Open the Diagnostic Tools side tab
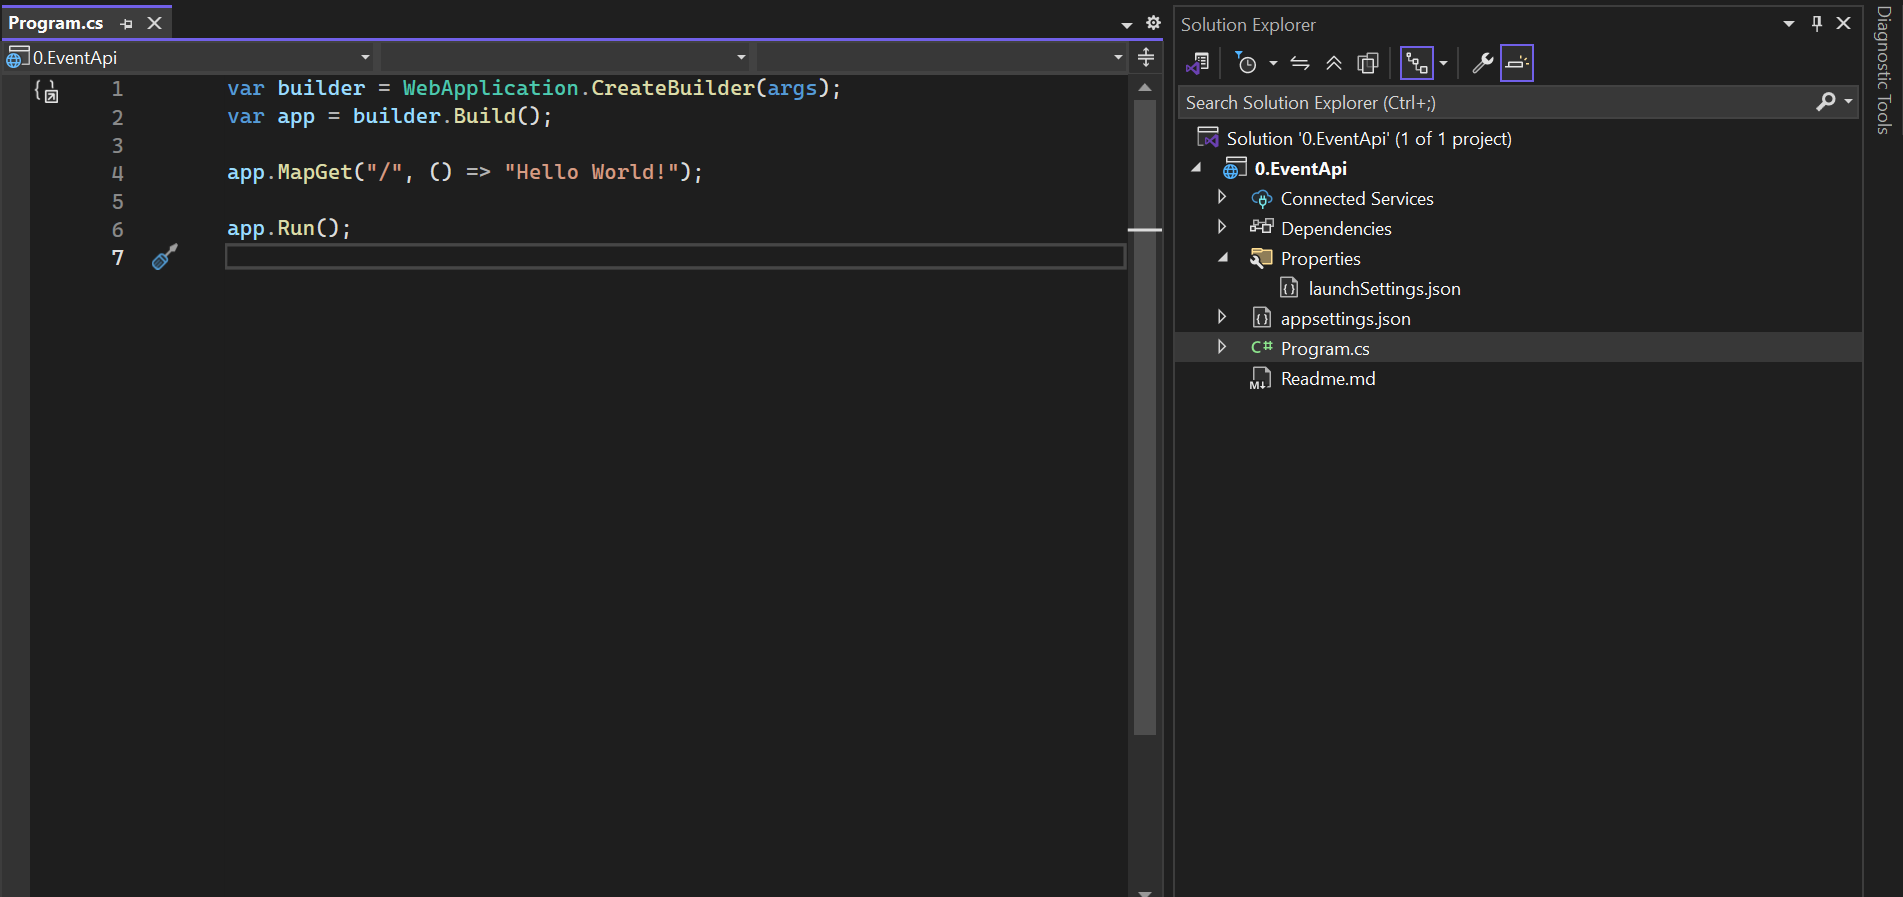Screen dimensions: 1903x897 coord(1883,70)
